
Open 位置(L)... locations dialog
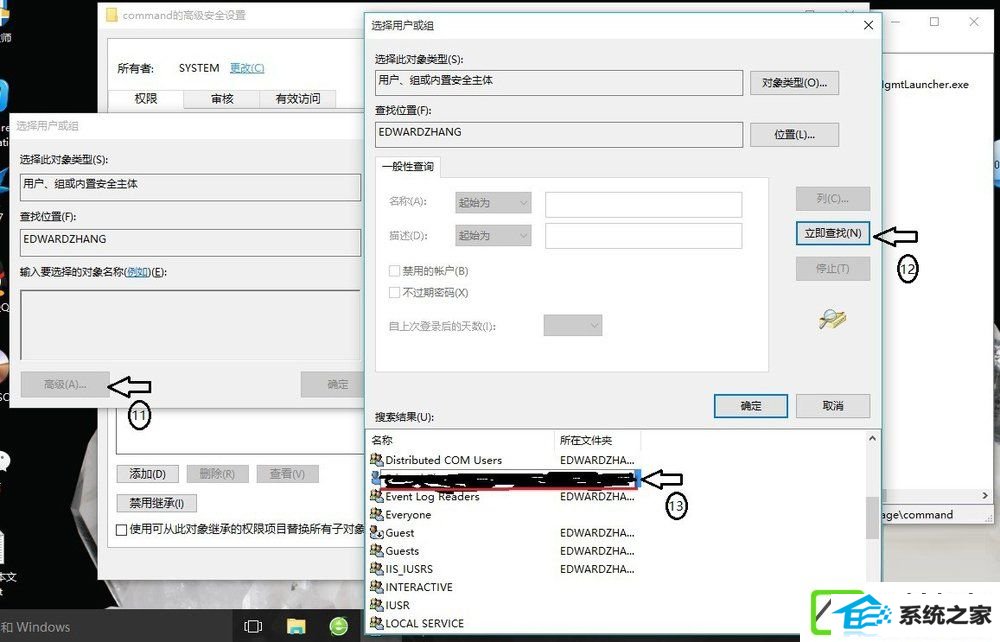(794, 135)
